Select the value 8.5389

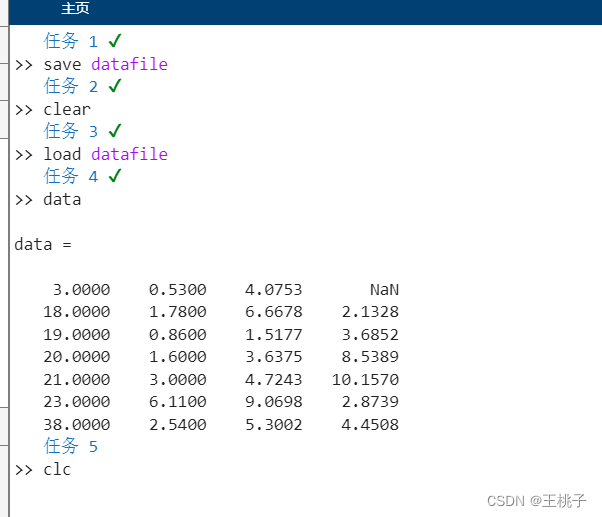coord(370,357)
